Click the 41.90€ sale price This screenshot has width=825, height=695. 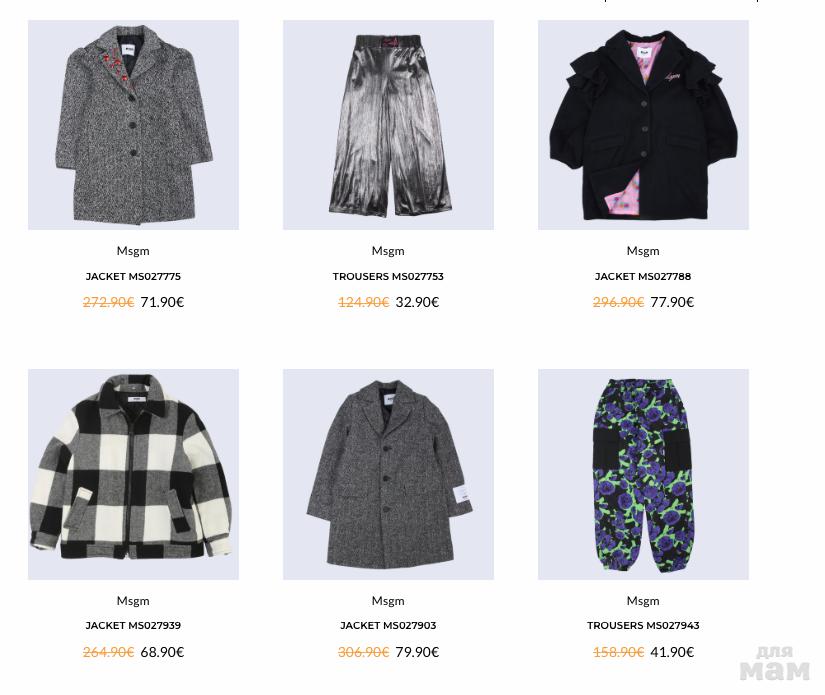(672, 652)
